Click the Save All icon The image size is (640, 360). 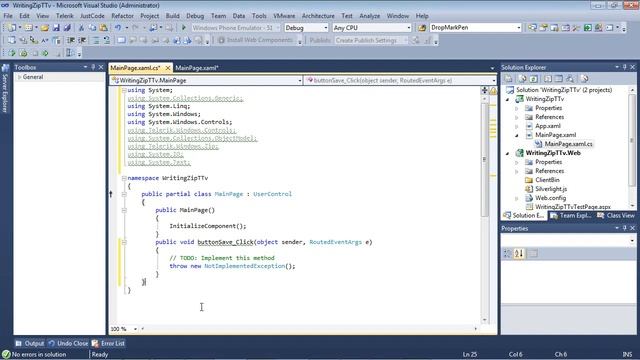(x=67, y=28)
